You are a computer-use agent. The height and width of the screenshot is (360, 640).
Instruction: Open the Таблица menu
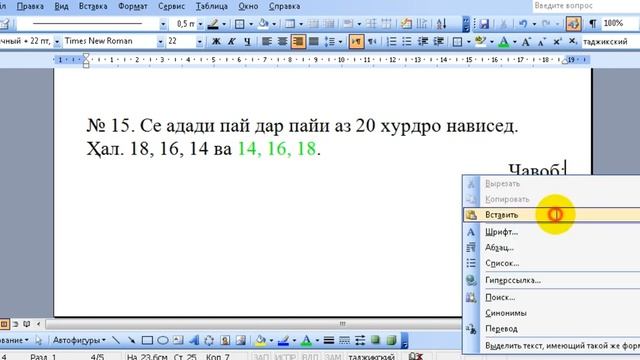tap(211, 6)
